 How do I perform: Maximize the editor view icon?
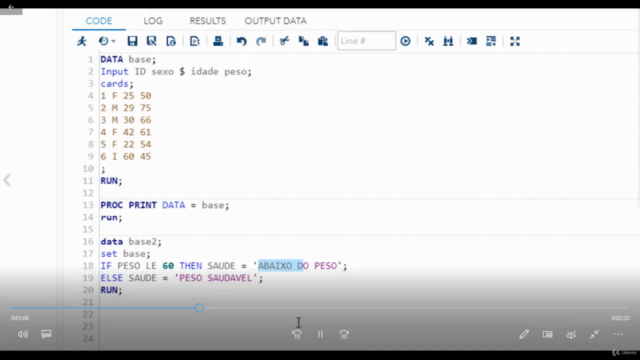[515, 41]
